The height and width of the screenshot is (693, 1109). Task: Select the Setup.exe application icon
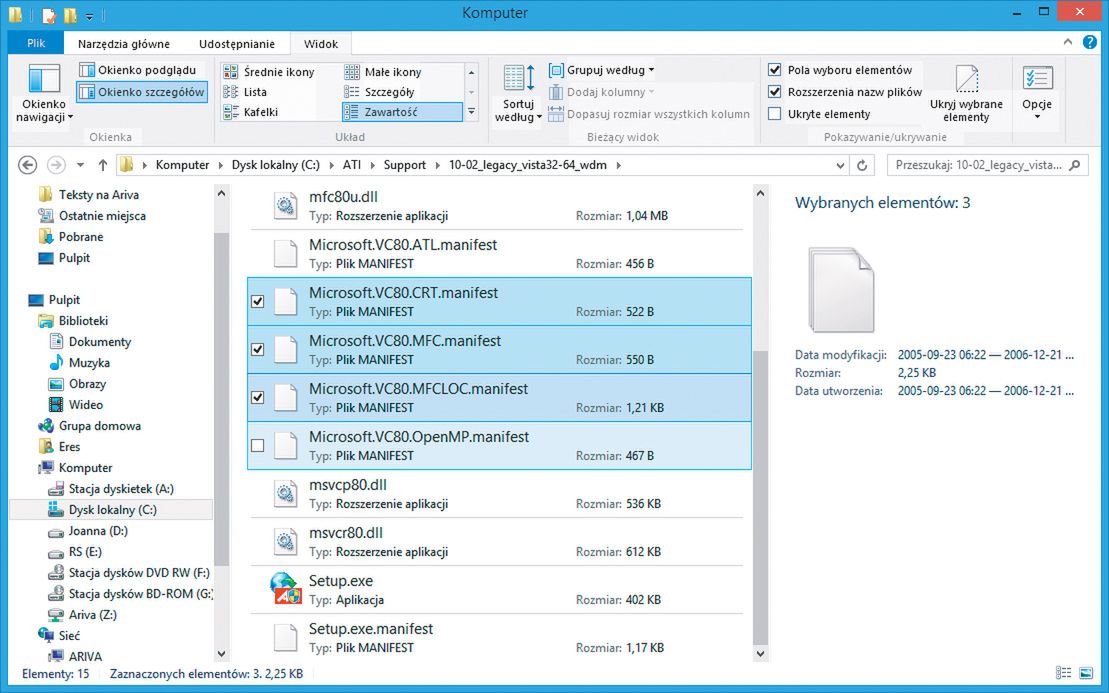pyautogui.click(x=285, y=589)
